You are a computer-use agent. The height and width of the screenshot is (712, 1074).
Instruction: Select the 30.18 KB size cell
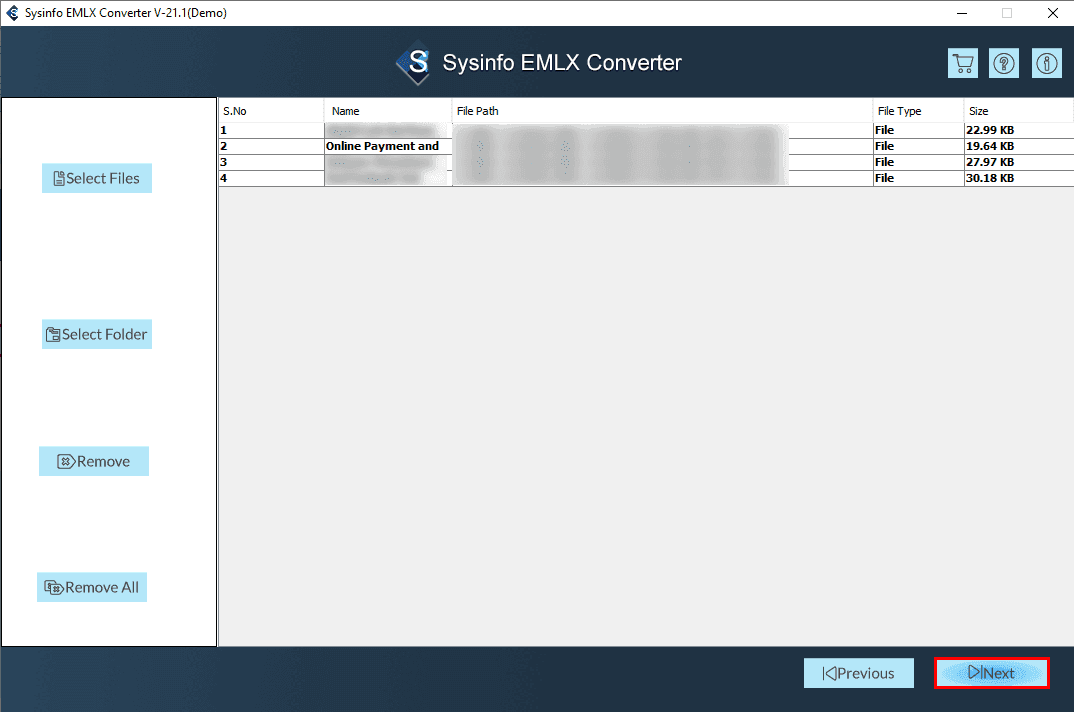1019,178
